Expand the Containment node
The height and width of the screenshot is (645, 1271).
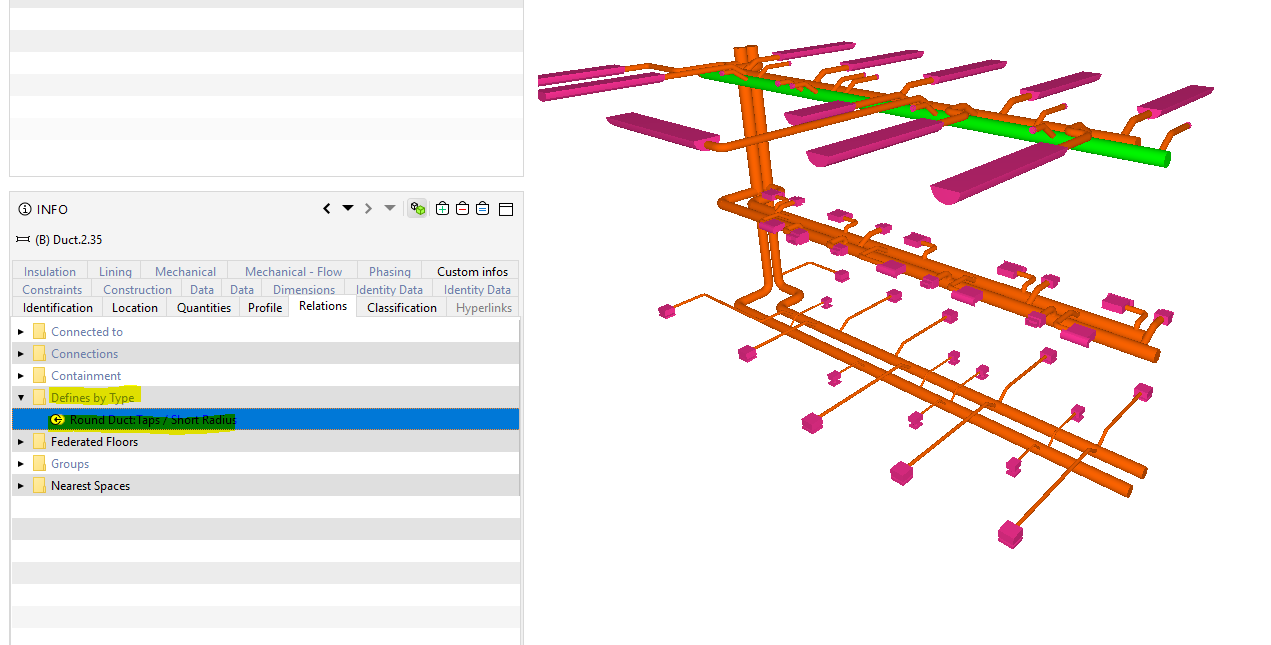click(x=21, y=376)
